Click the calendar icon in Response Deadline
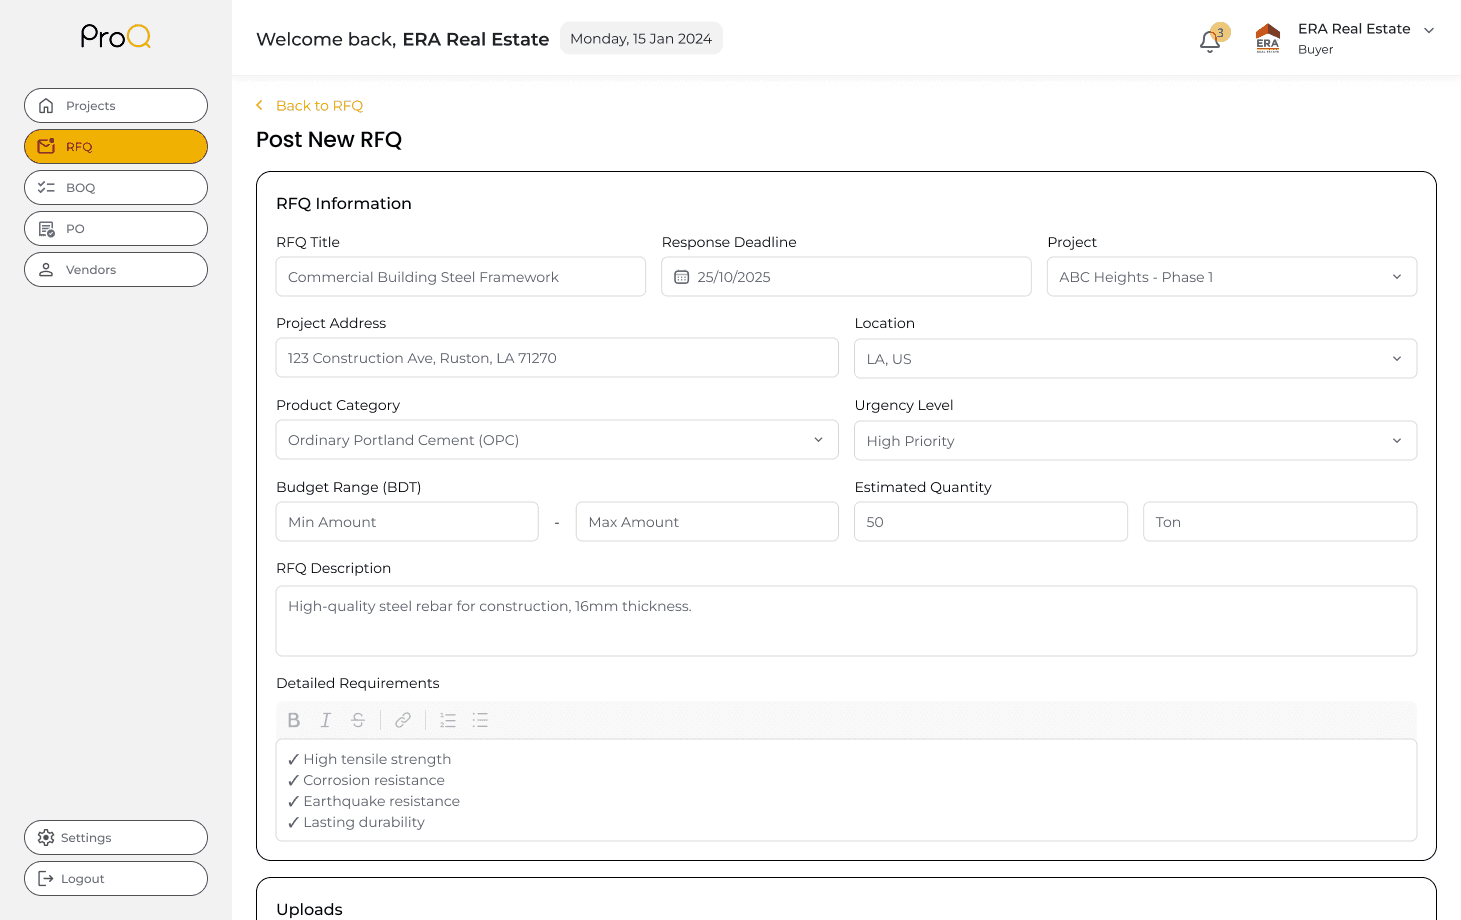Viewport: 1461px width, 920px height. click(x=682, y=277)
